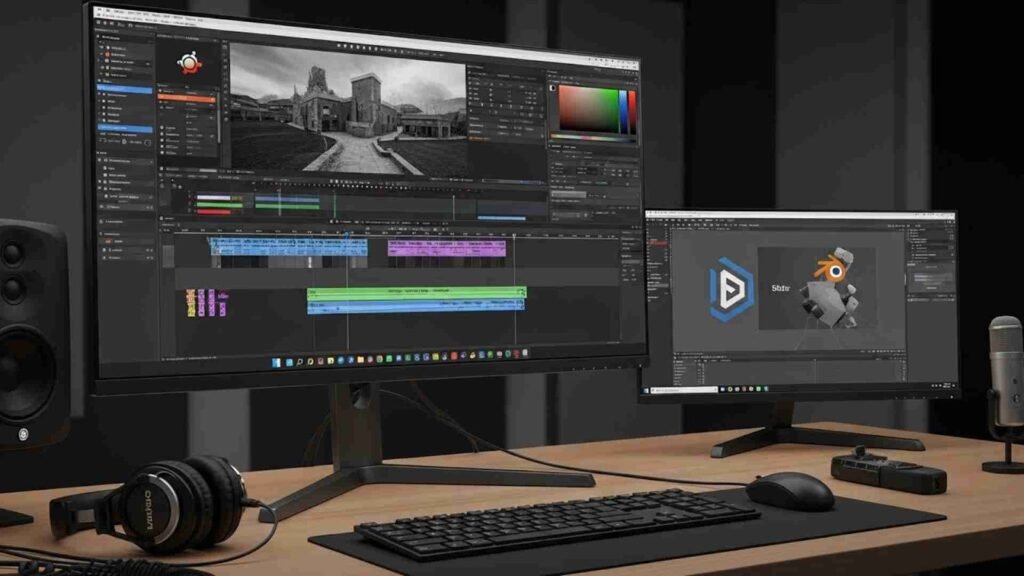Screen dimensions: 1024x576
Task: Select the purple clip on the upper timeline track
Action: click(x=445, y=247)
